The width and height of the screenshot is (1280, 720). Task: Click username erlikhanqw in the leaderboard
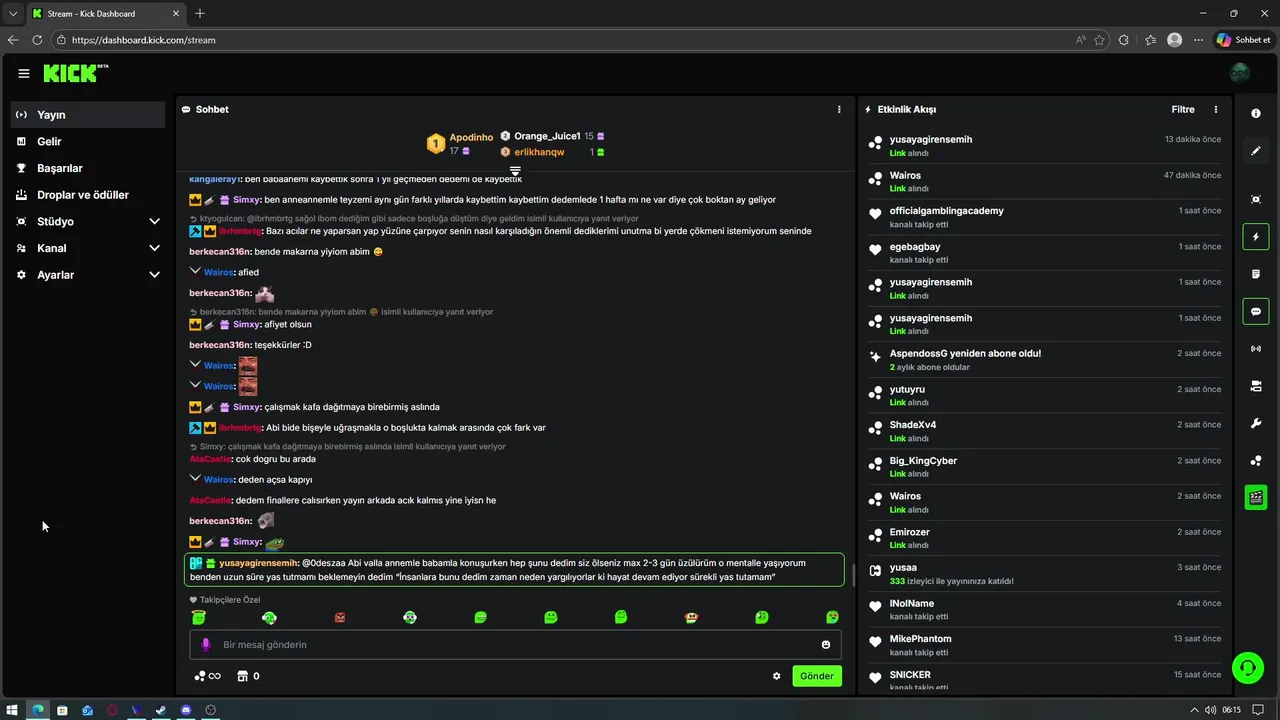[539, 152]
